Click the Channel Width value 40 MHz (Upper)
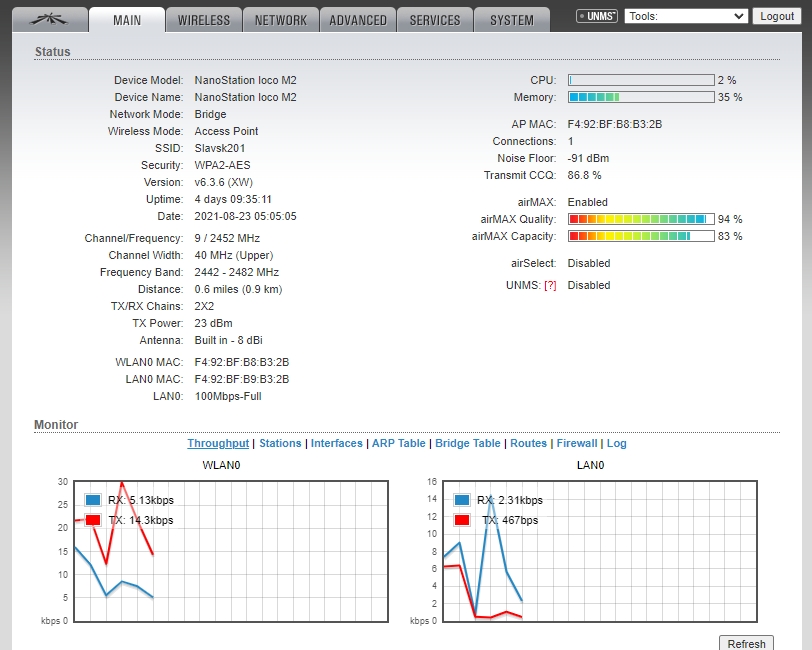Image resolution: width=812 pixels, height=650 pixels. 234,255
